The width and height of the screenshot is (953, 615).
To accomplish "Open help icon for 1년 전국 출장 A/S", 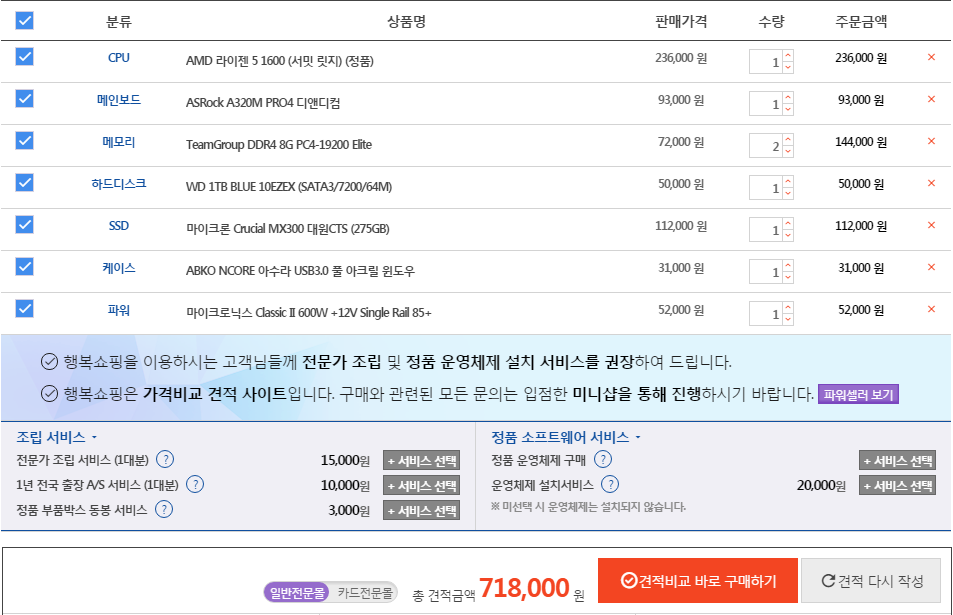I will click(195, 485).
